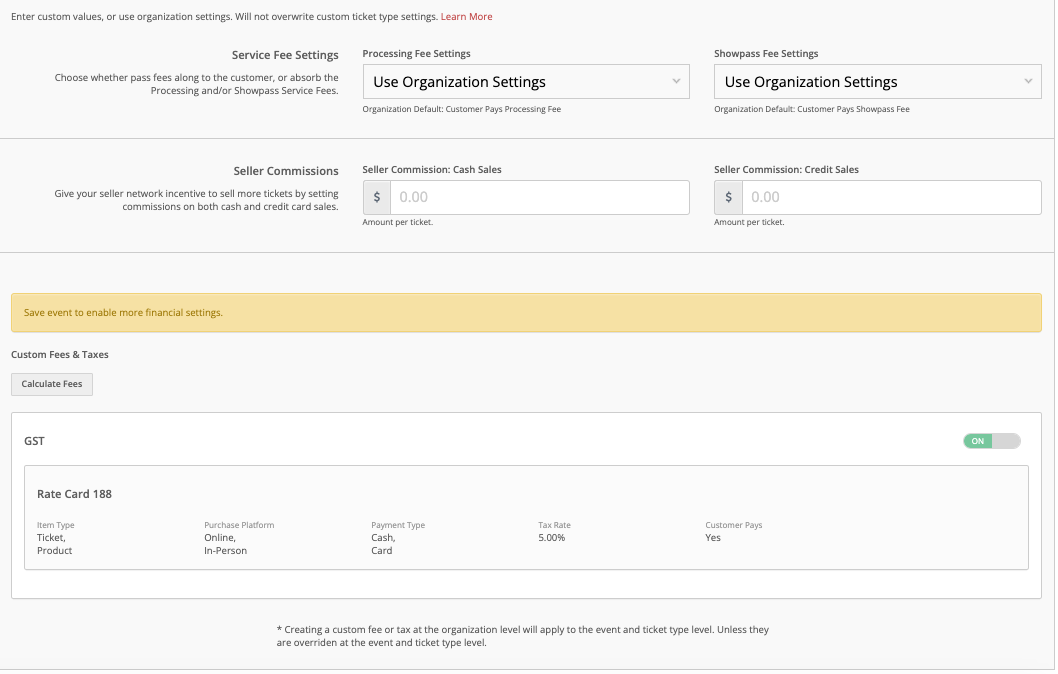Click dollar sign beside Credit Sales field
The height and width of the screenshot is (674, 1058).
729,197
